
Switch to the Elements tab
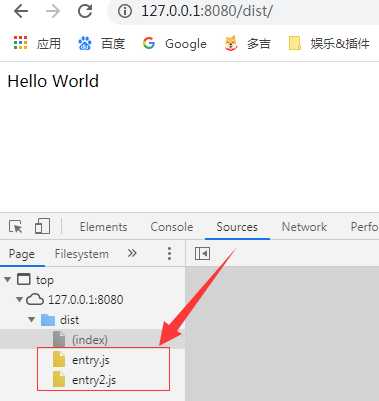[103, 227]
